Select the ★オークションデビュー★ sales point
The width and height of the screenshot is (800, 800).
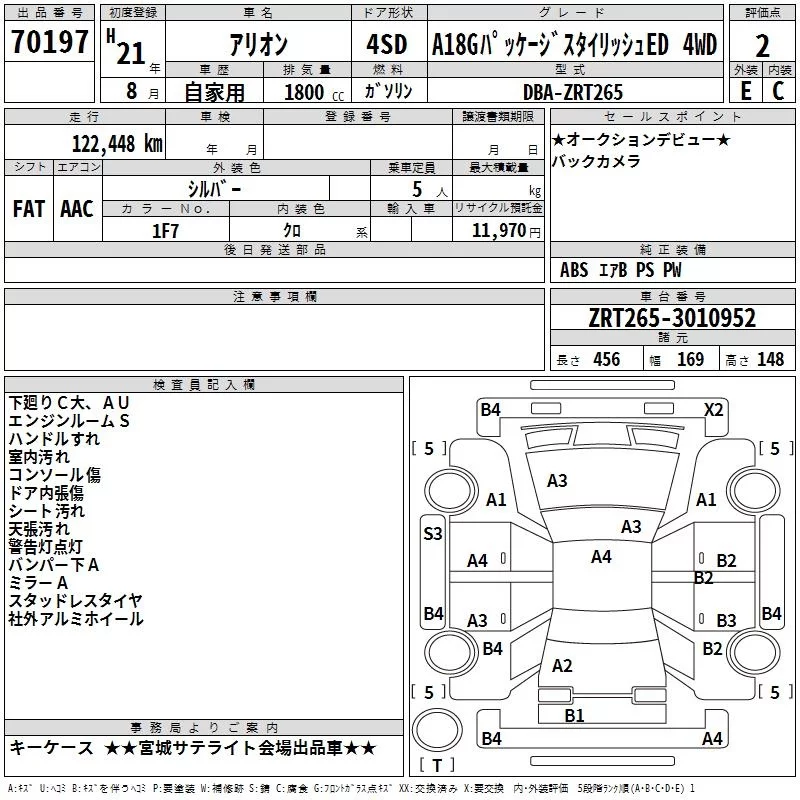point(641,139)
